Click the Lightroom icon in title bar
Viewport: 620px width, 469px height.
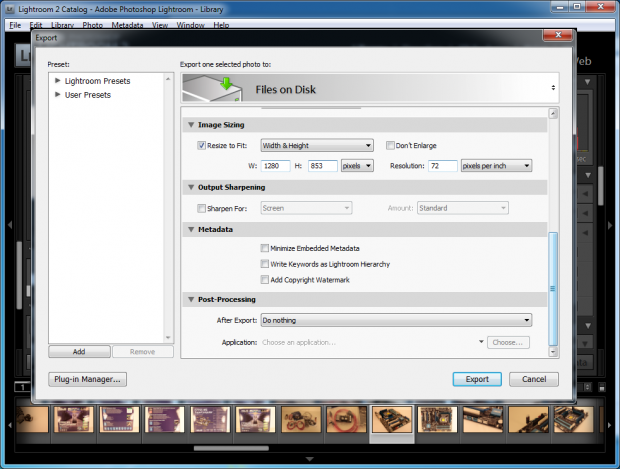click(x=10, y=9)
